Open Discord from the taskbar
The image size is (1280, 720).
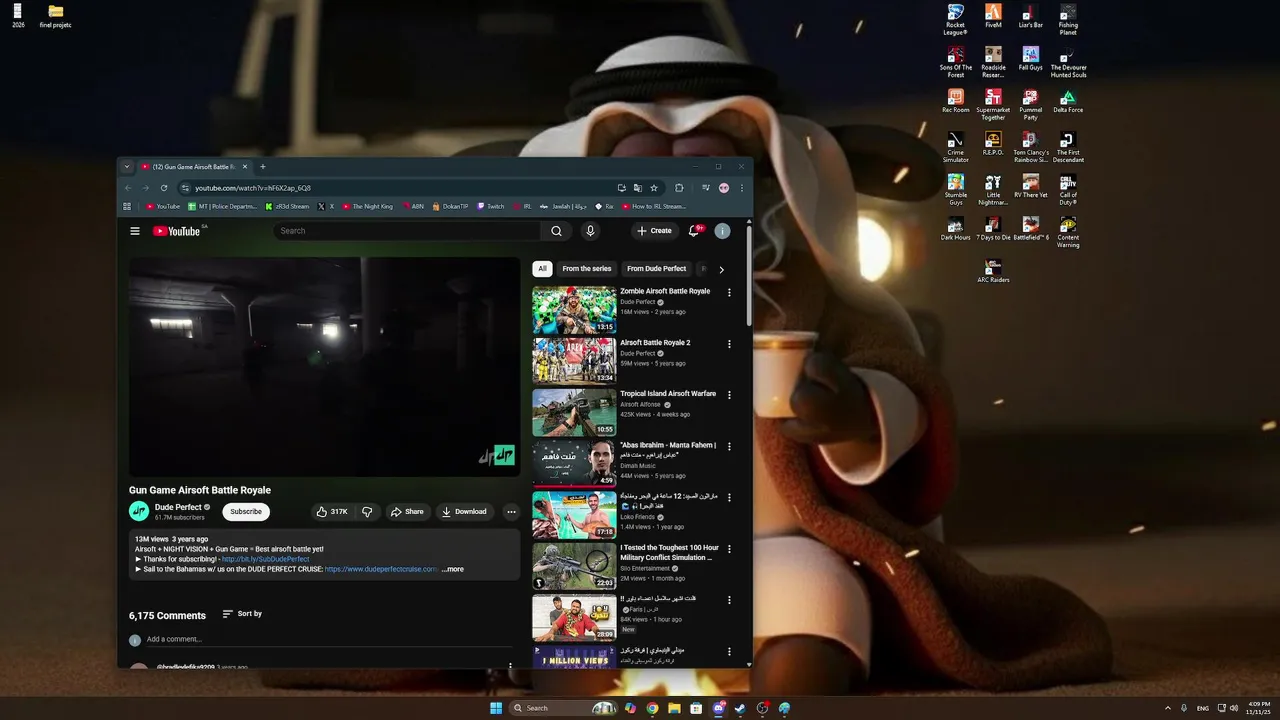(718, 708)
